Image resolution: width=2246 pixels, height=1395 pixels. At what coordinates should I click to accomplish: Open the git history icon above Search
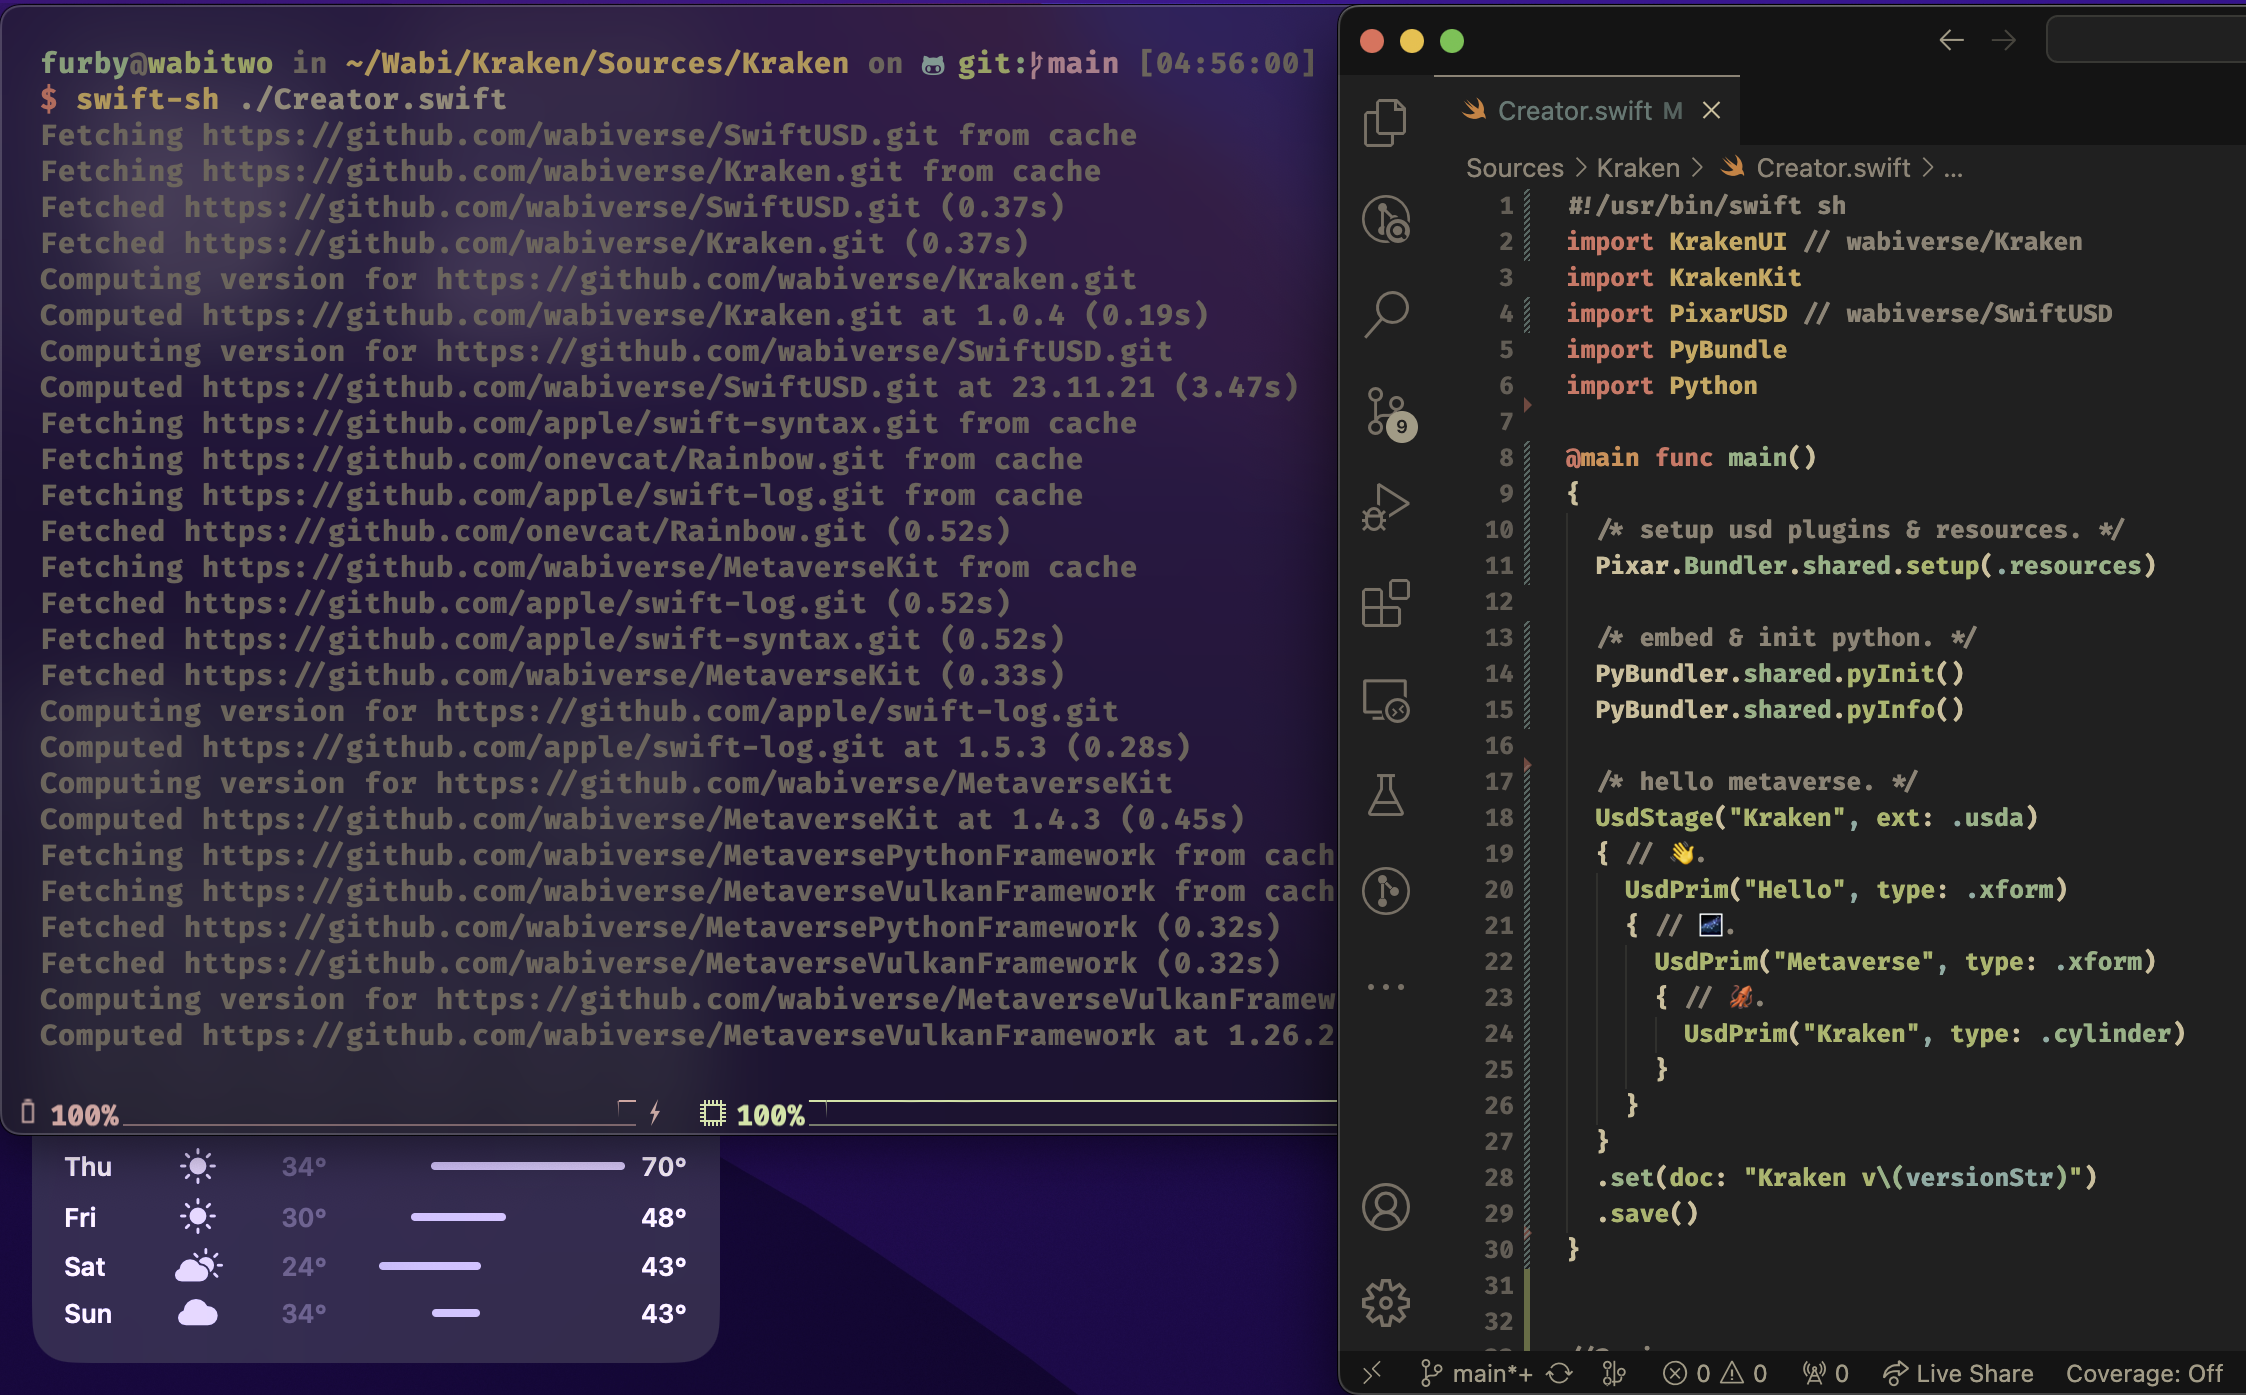[x=1386, y=219]
